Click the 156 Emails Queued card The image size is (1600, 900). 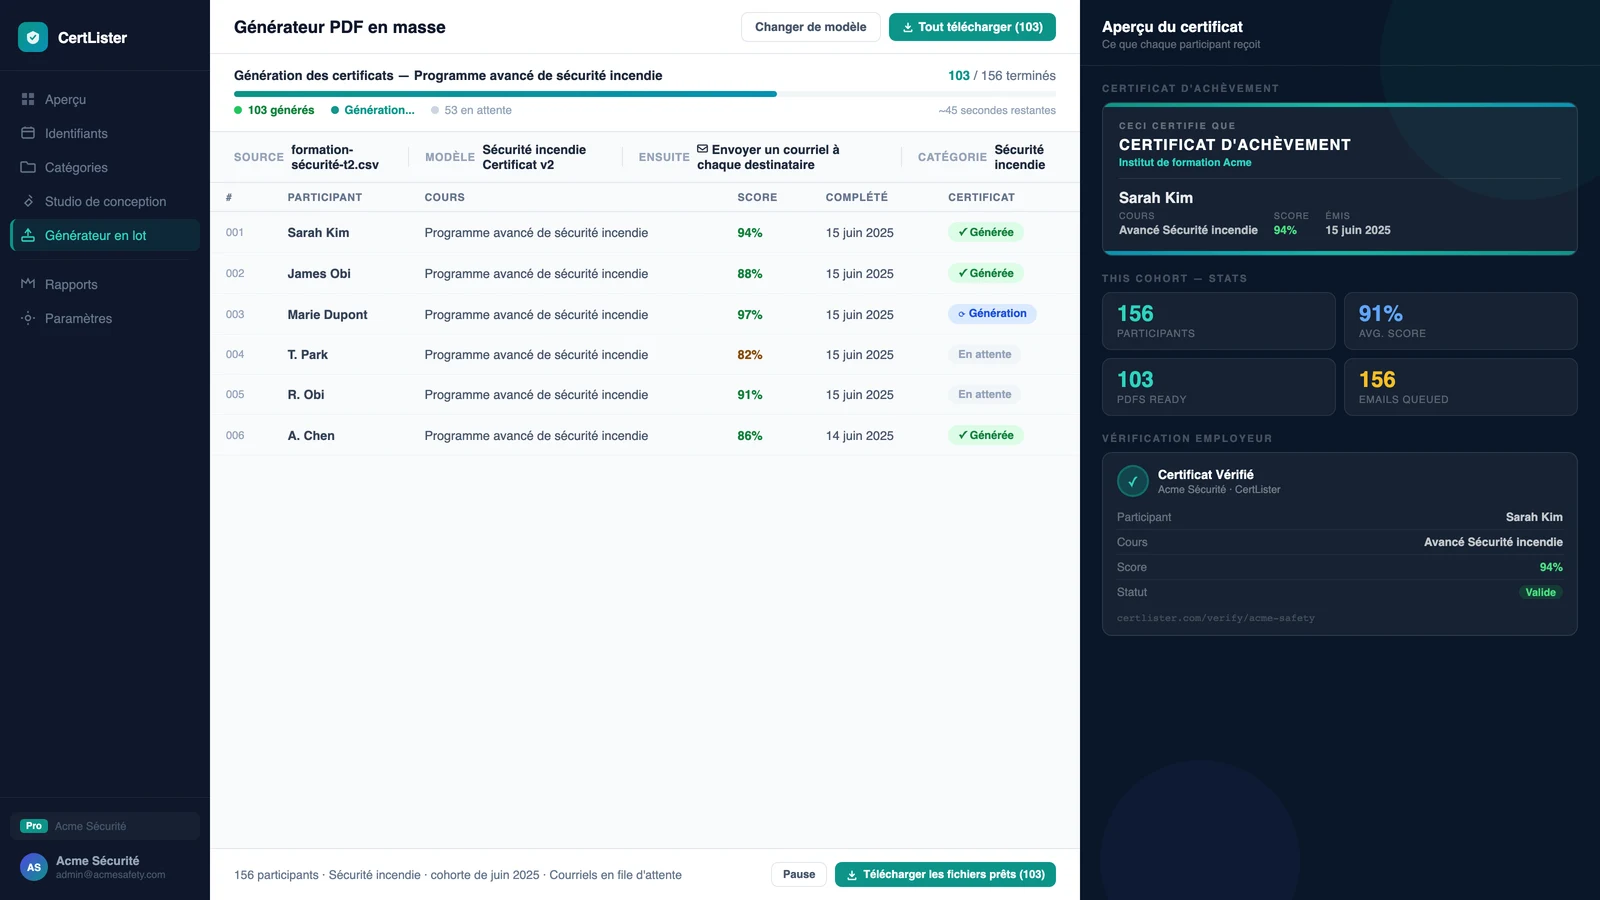pyautogui.click(x=1461, y=387)
